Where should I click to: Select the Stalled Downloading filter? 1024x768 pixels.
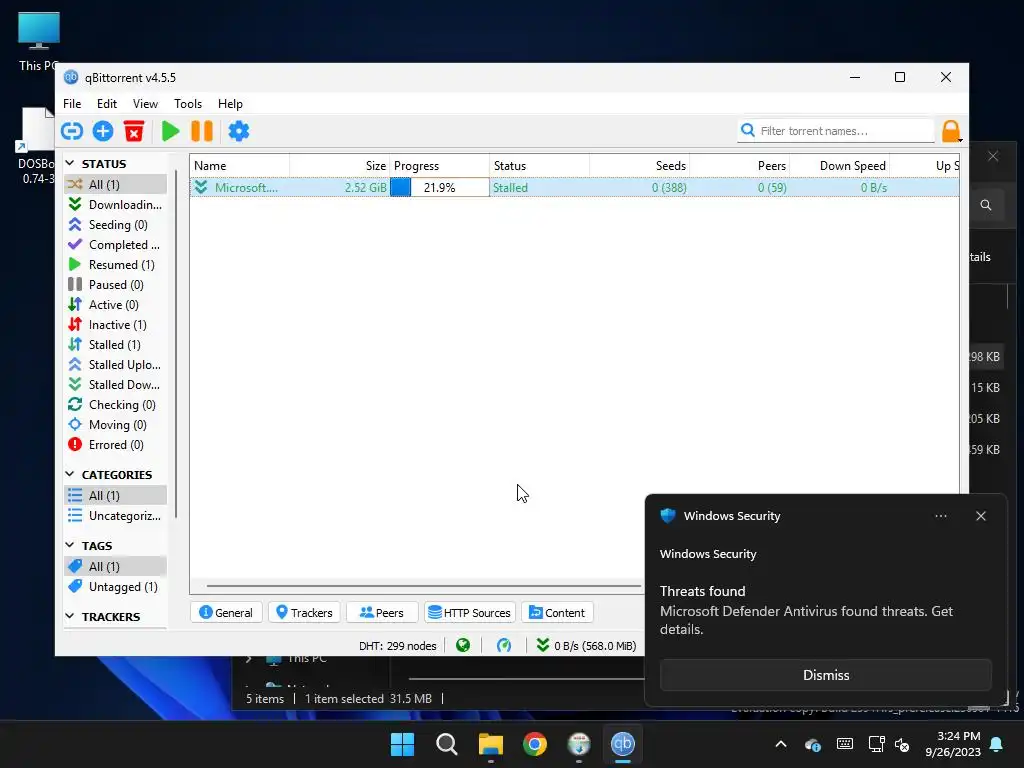[115, 385]
